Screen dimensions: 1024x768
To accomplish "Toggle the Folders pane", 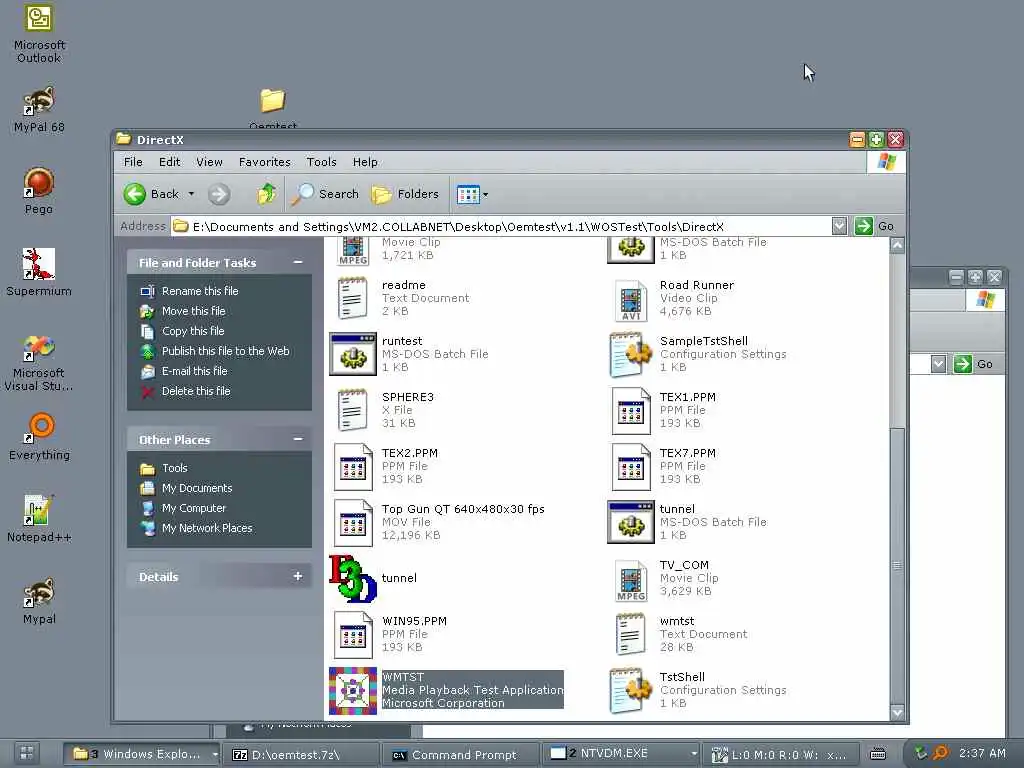I will 405,194.
